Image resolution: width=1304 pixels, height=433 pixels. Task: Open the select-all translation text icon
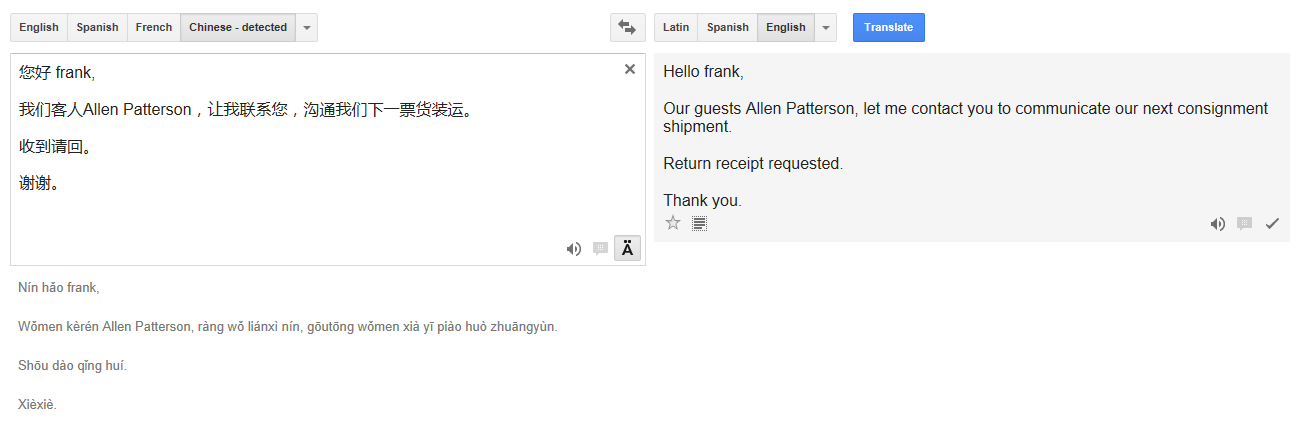700,223
